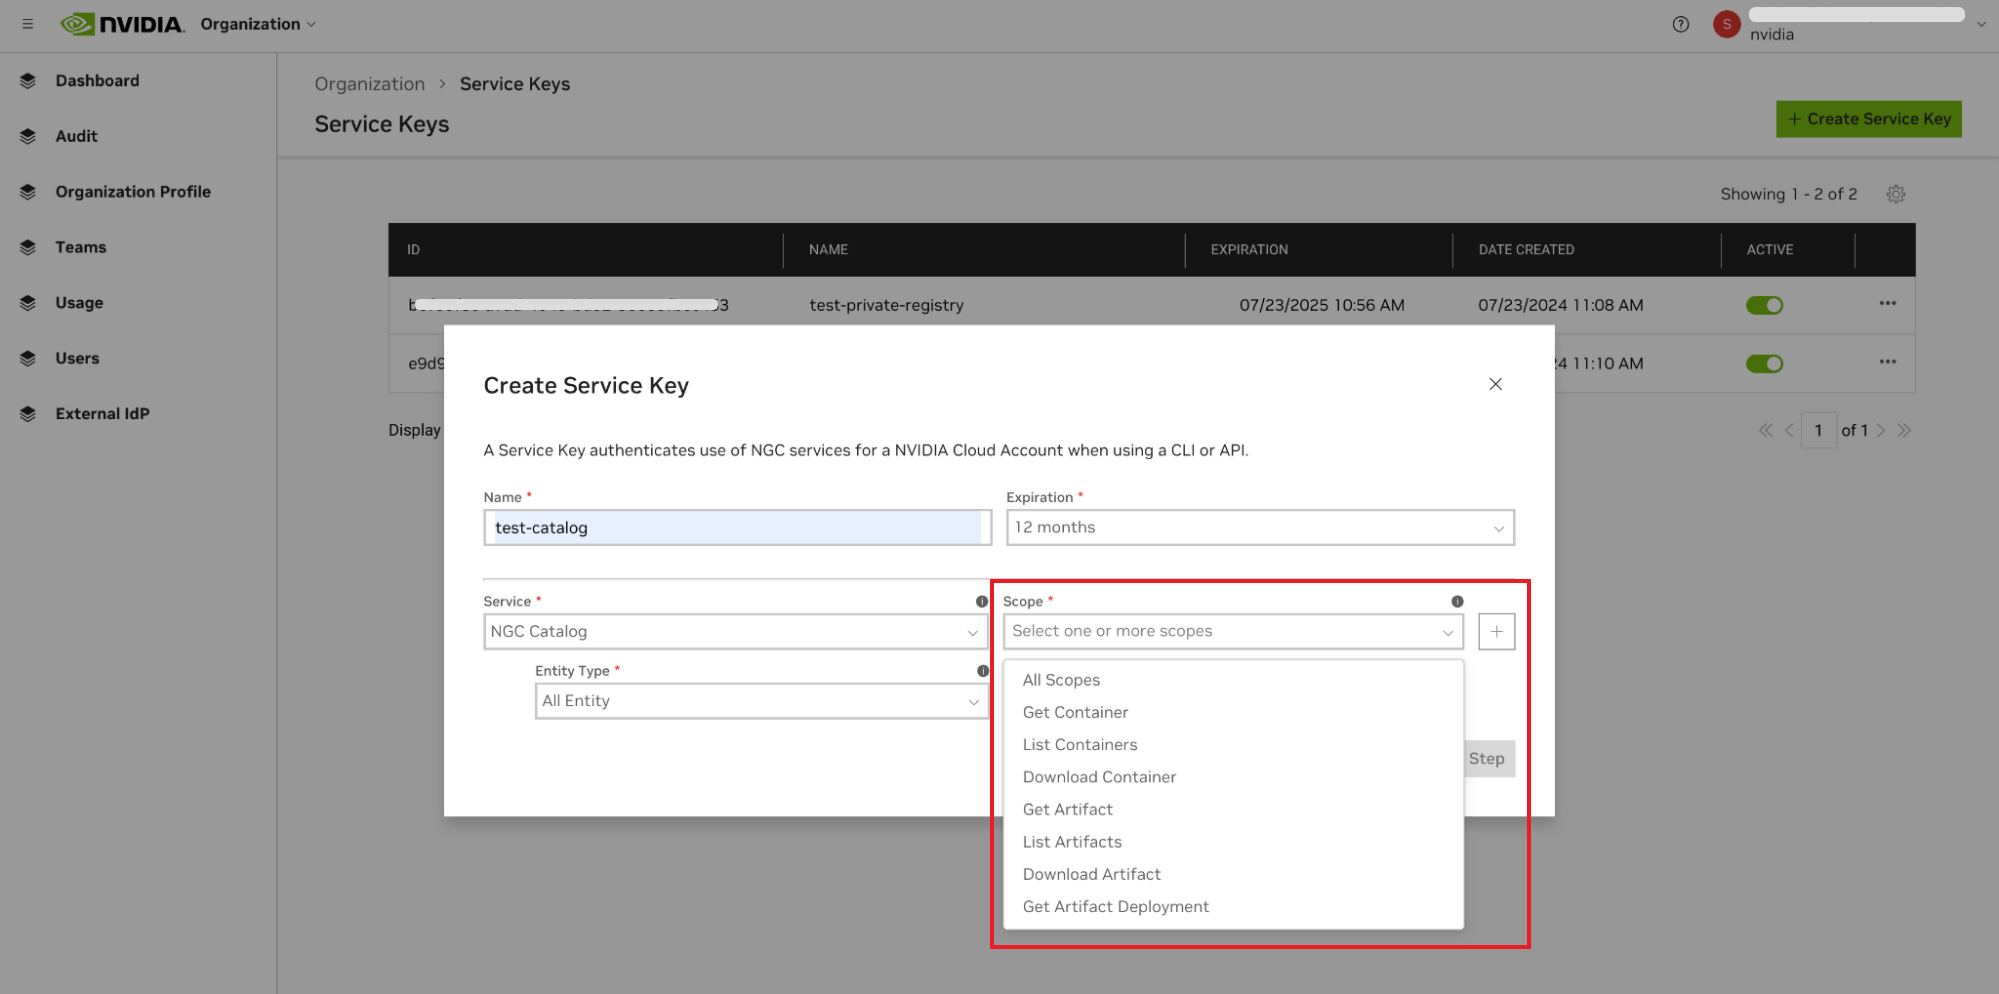Viewport: 1999px width, 994px height.
Task: Click the Organization breadcrumb link
Action: click(x=370, y=84)
